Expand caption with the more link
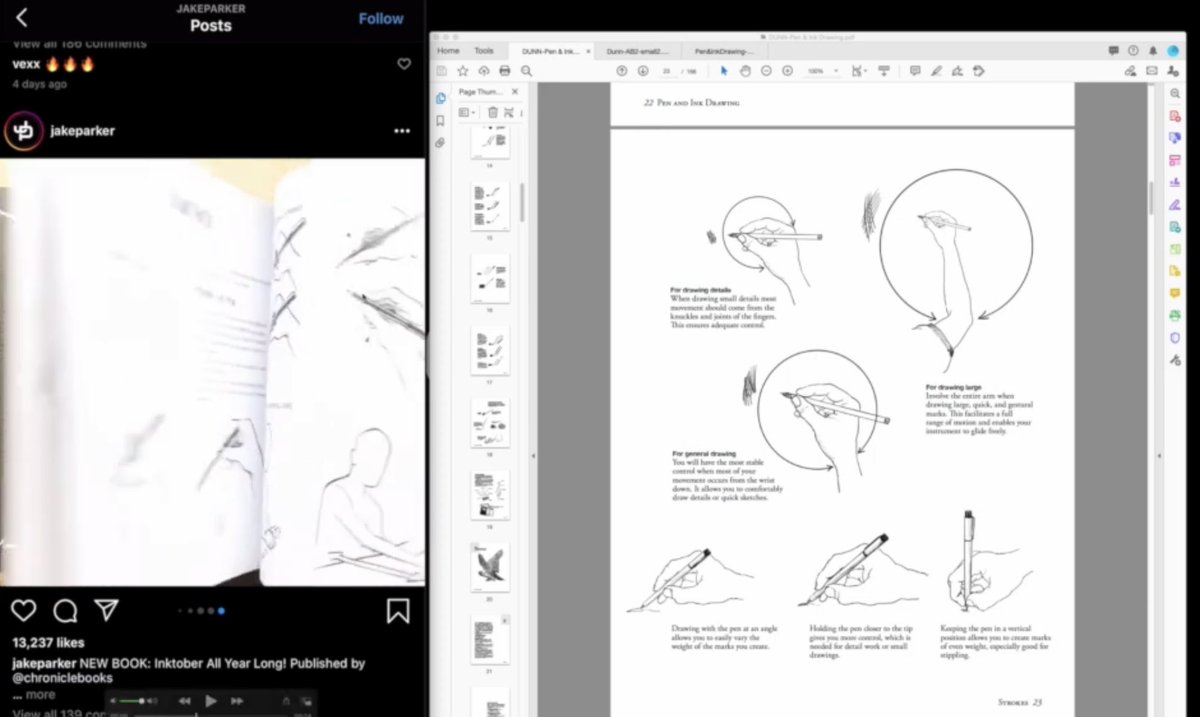This screenshot has height=717, width=1200. point(39,694)
